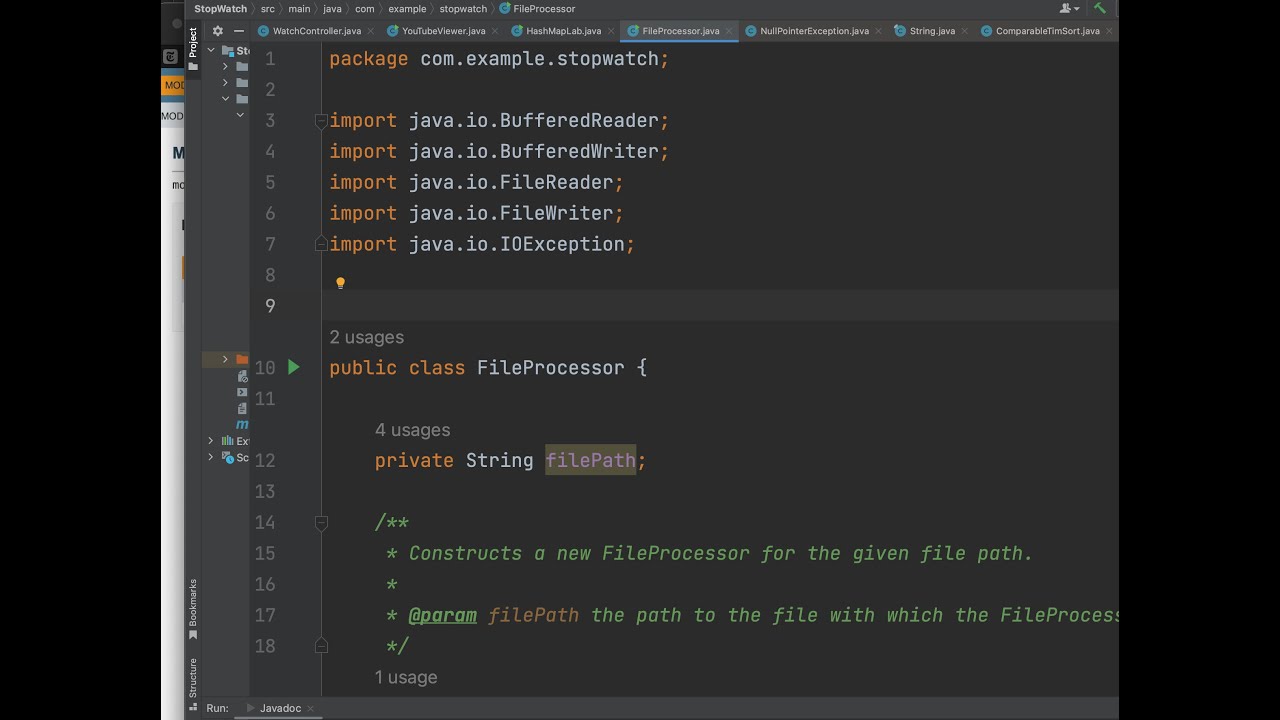Show the 1 usage hint below the comment
1280x720 pixels.
[406, 677]
